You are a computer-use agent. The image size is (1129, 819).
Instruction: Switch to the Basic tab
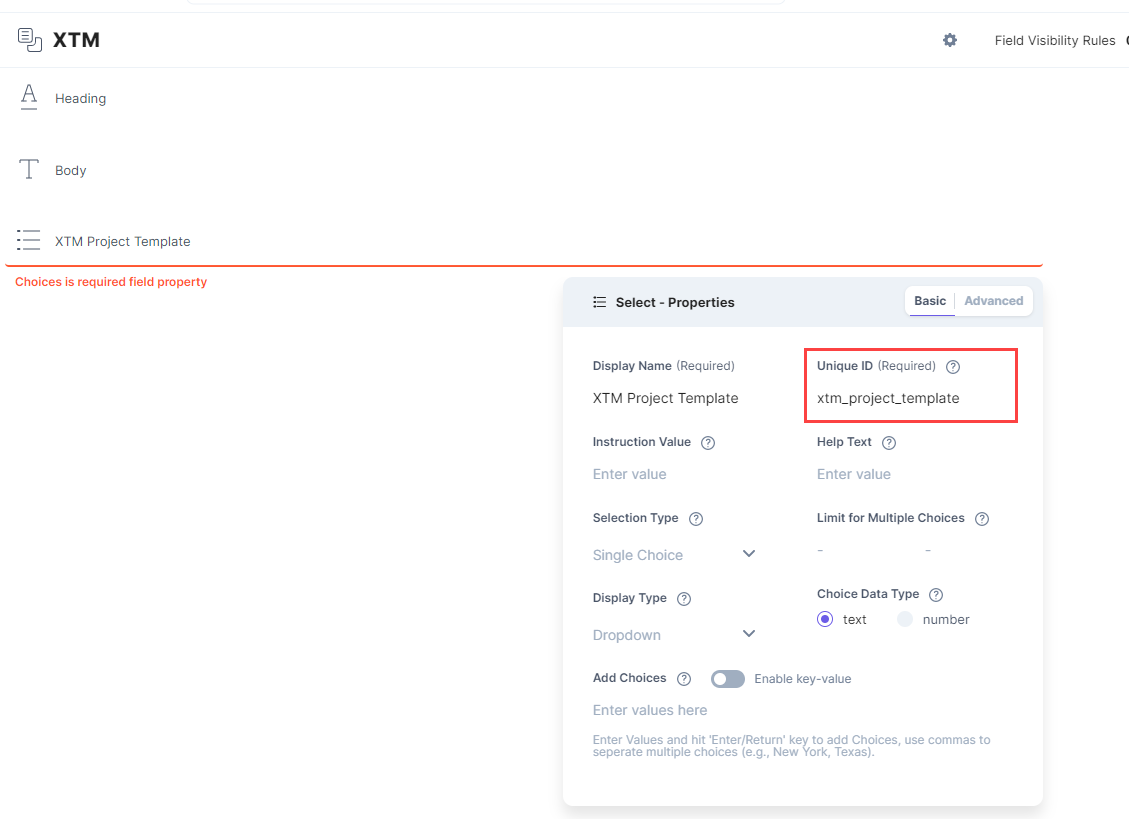[930, 301]
